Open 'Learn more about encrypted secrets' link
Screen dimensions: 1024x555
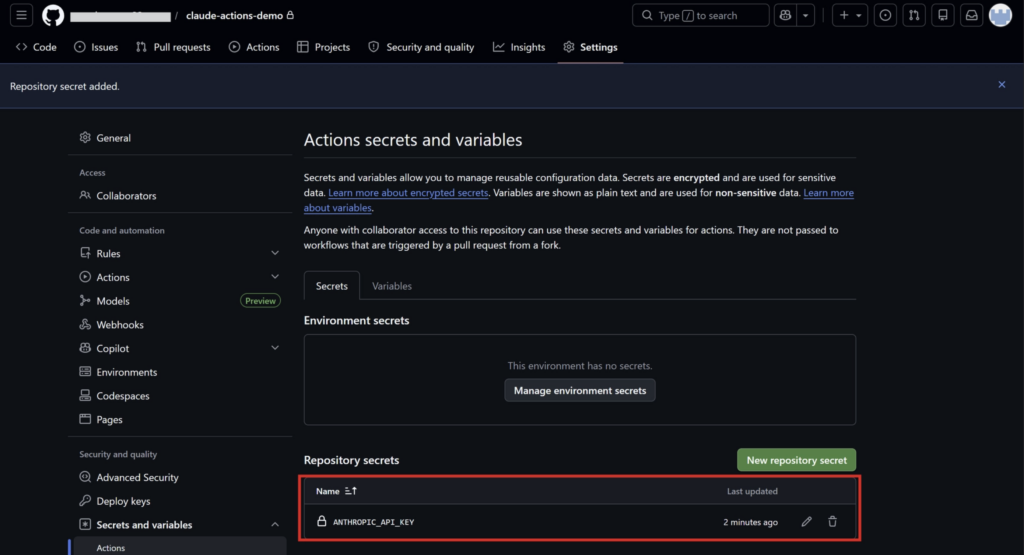(408, 193)
